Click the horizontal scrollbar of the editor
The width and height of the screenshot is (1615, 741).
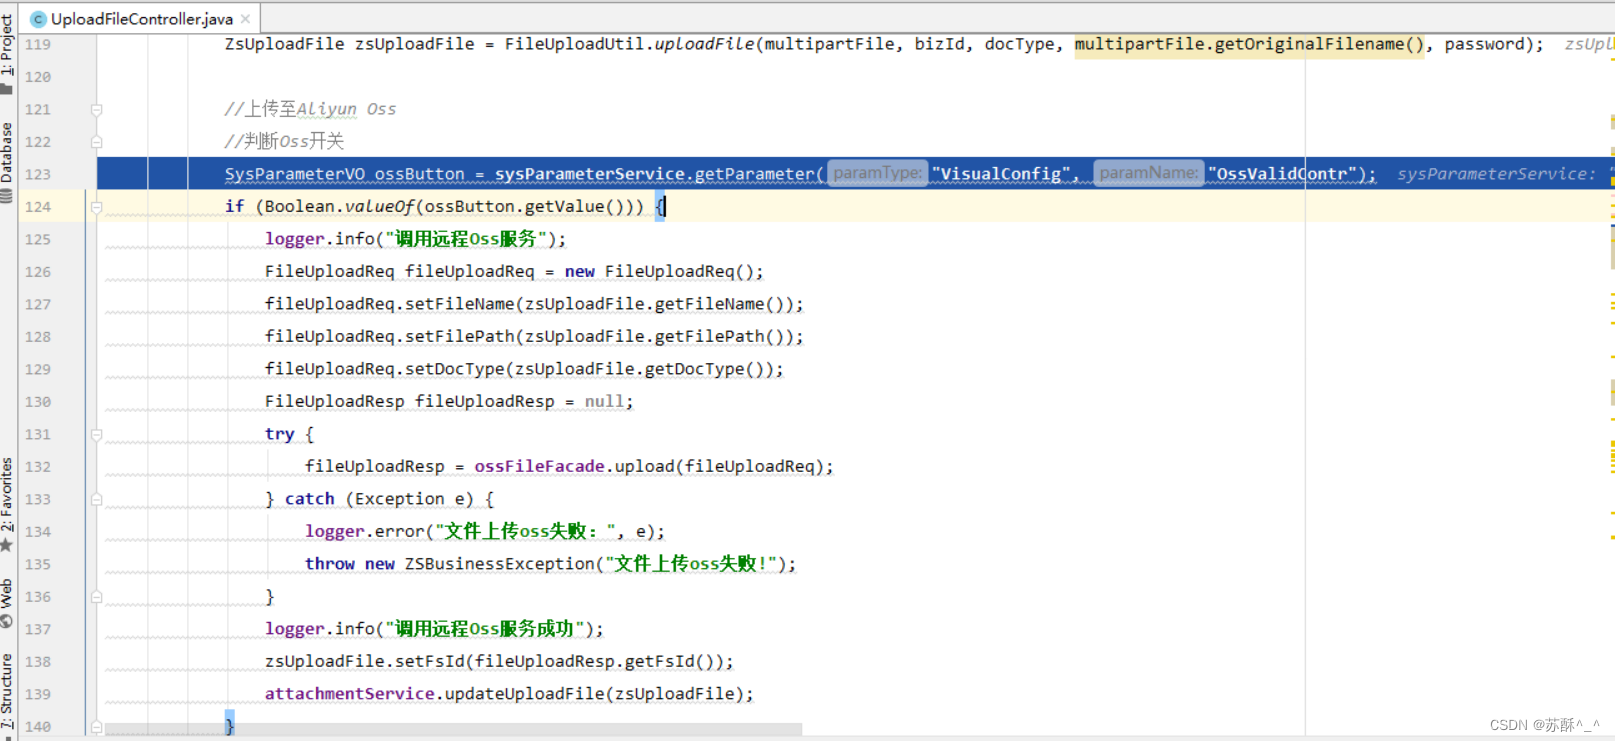click(453, 729)
